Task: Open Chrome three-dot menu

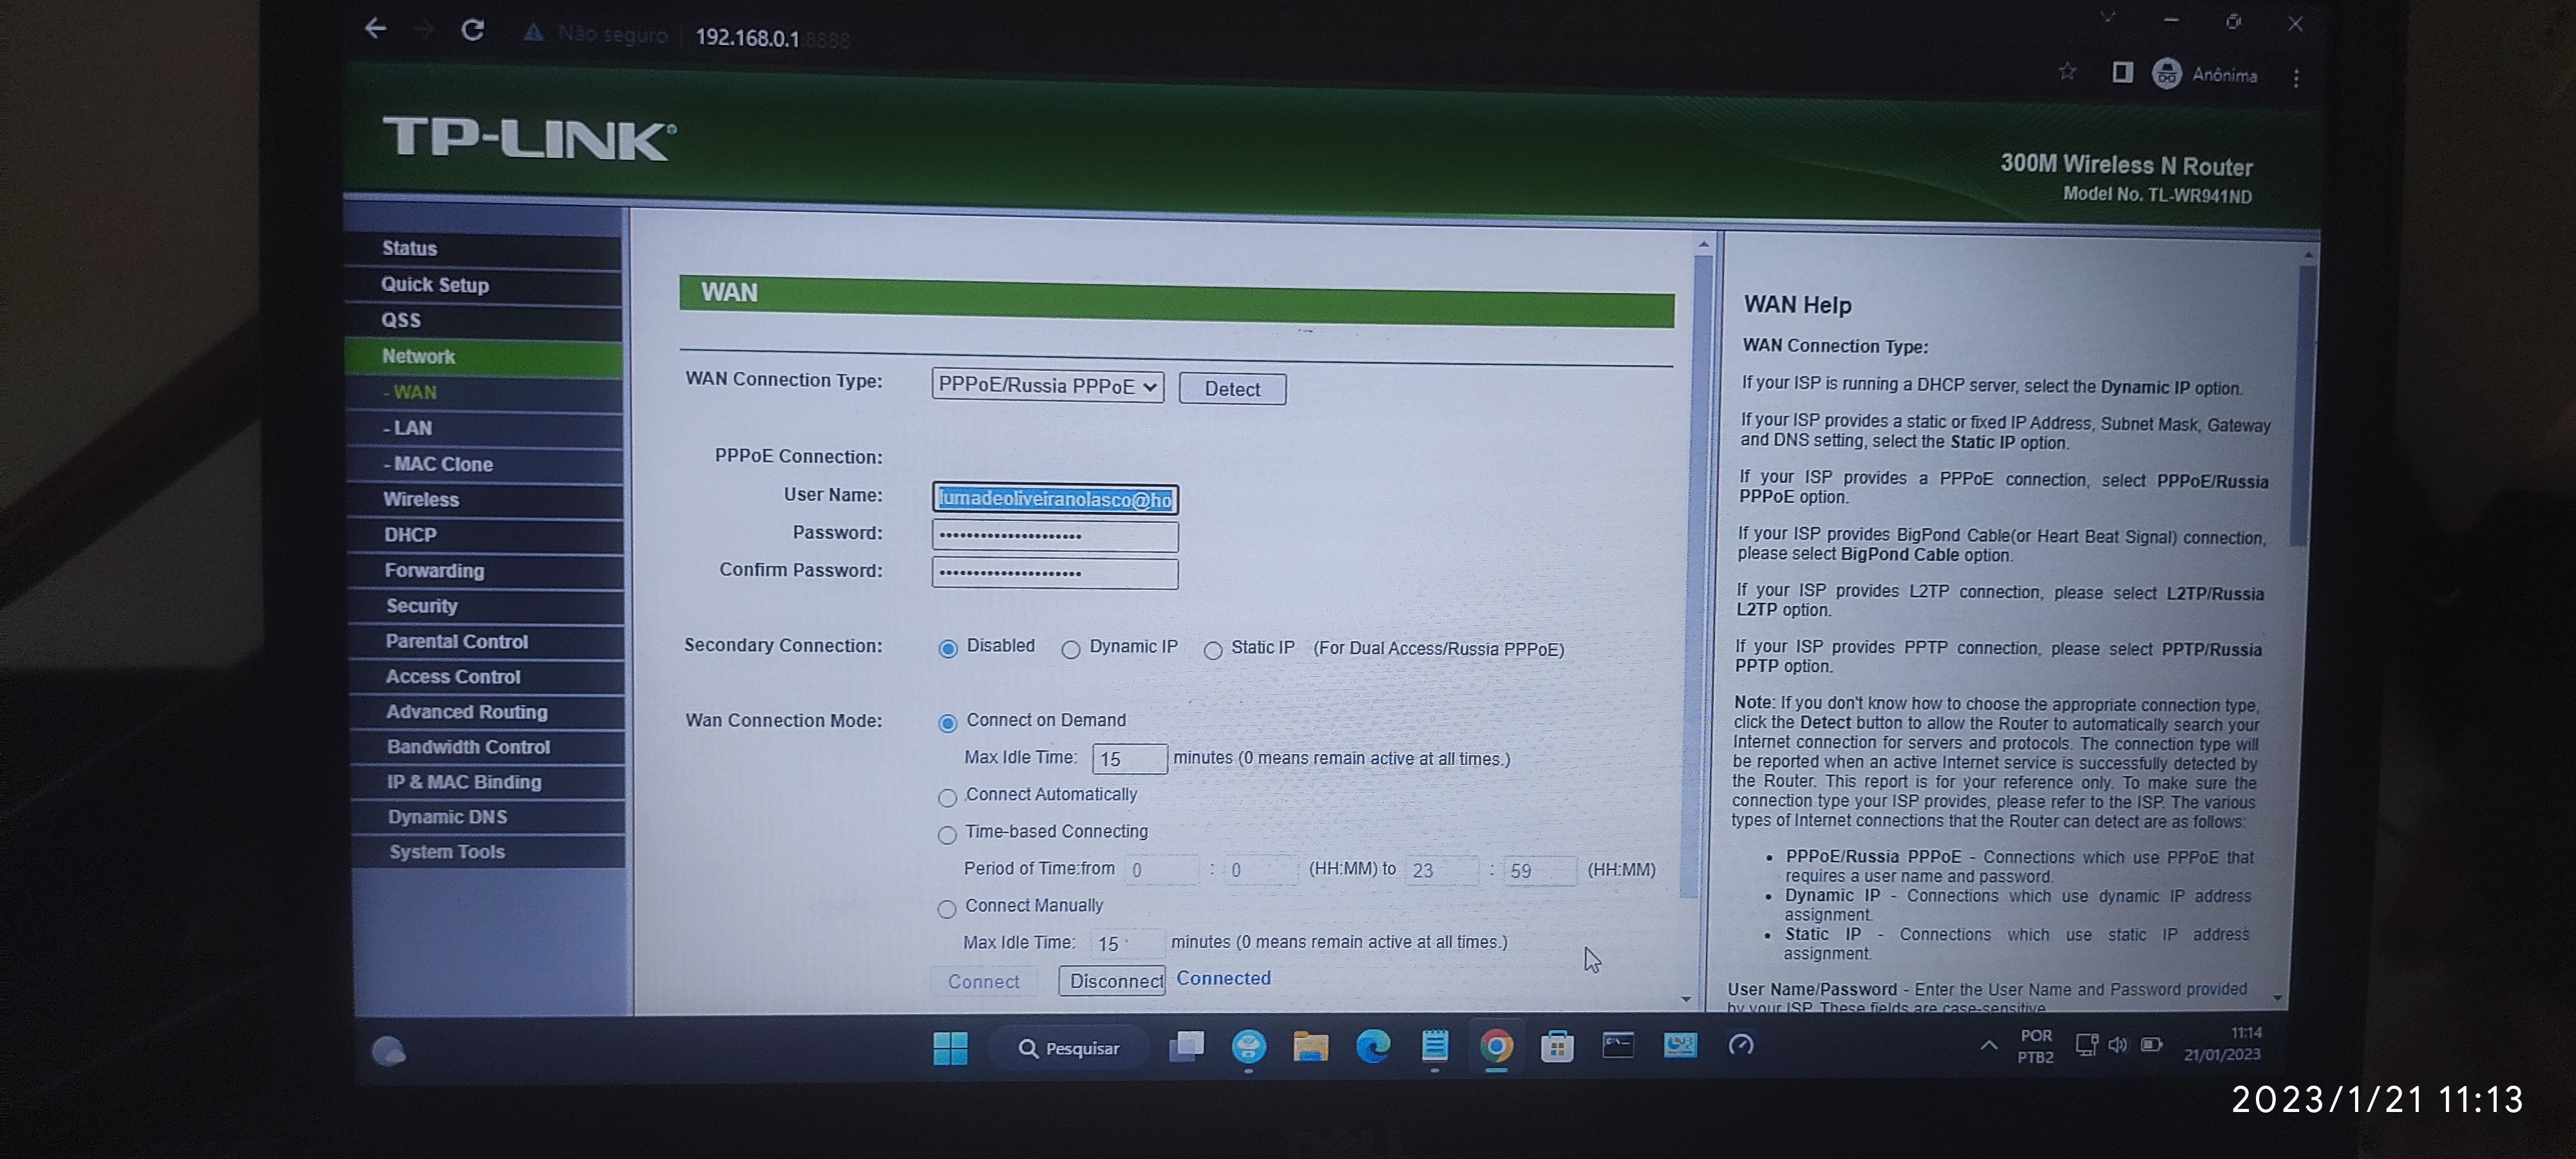Action: coord(2296,78)
